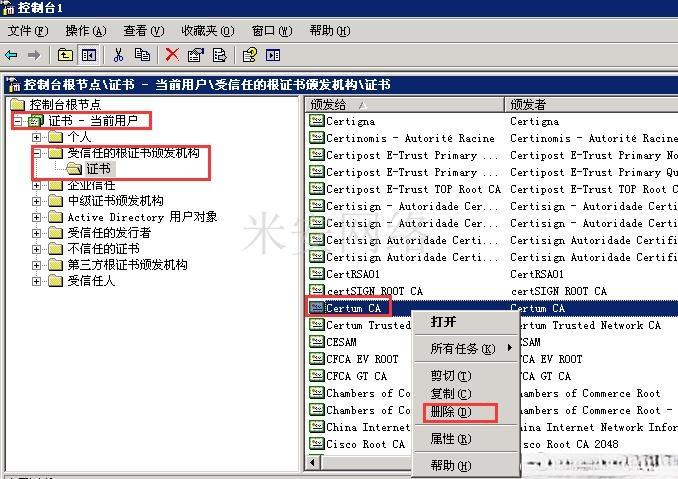Choose 剪切(T) in the context menu
678x479 pixels.
point(465,375)
